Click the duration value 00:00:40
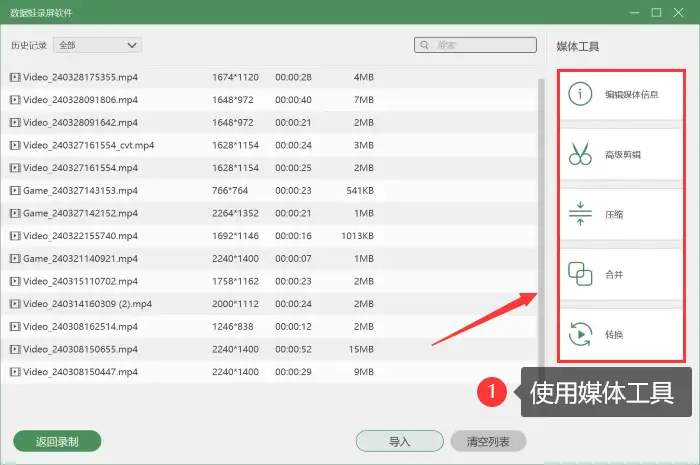This screenshot has height=465, width=700. [x=293, y=100]
